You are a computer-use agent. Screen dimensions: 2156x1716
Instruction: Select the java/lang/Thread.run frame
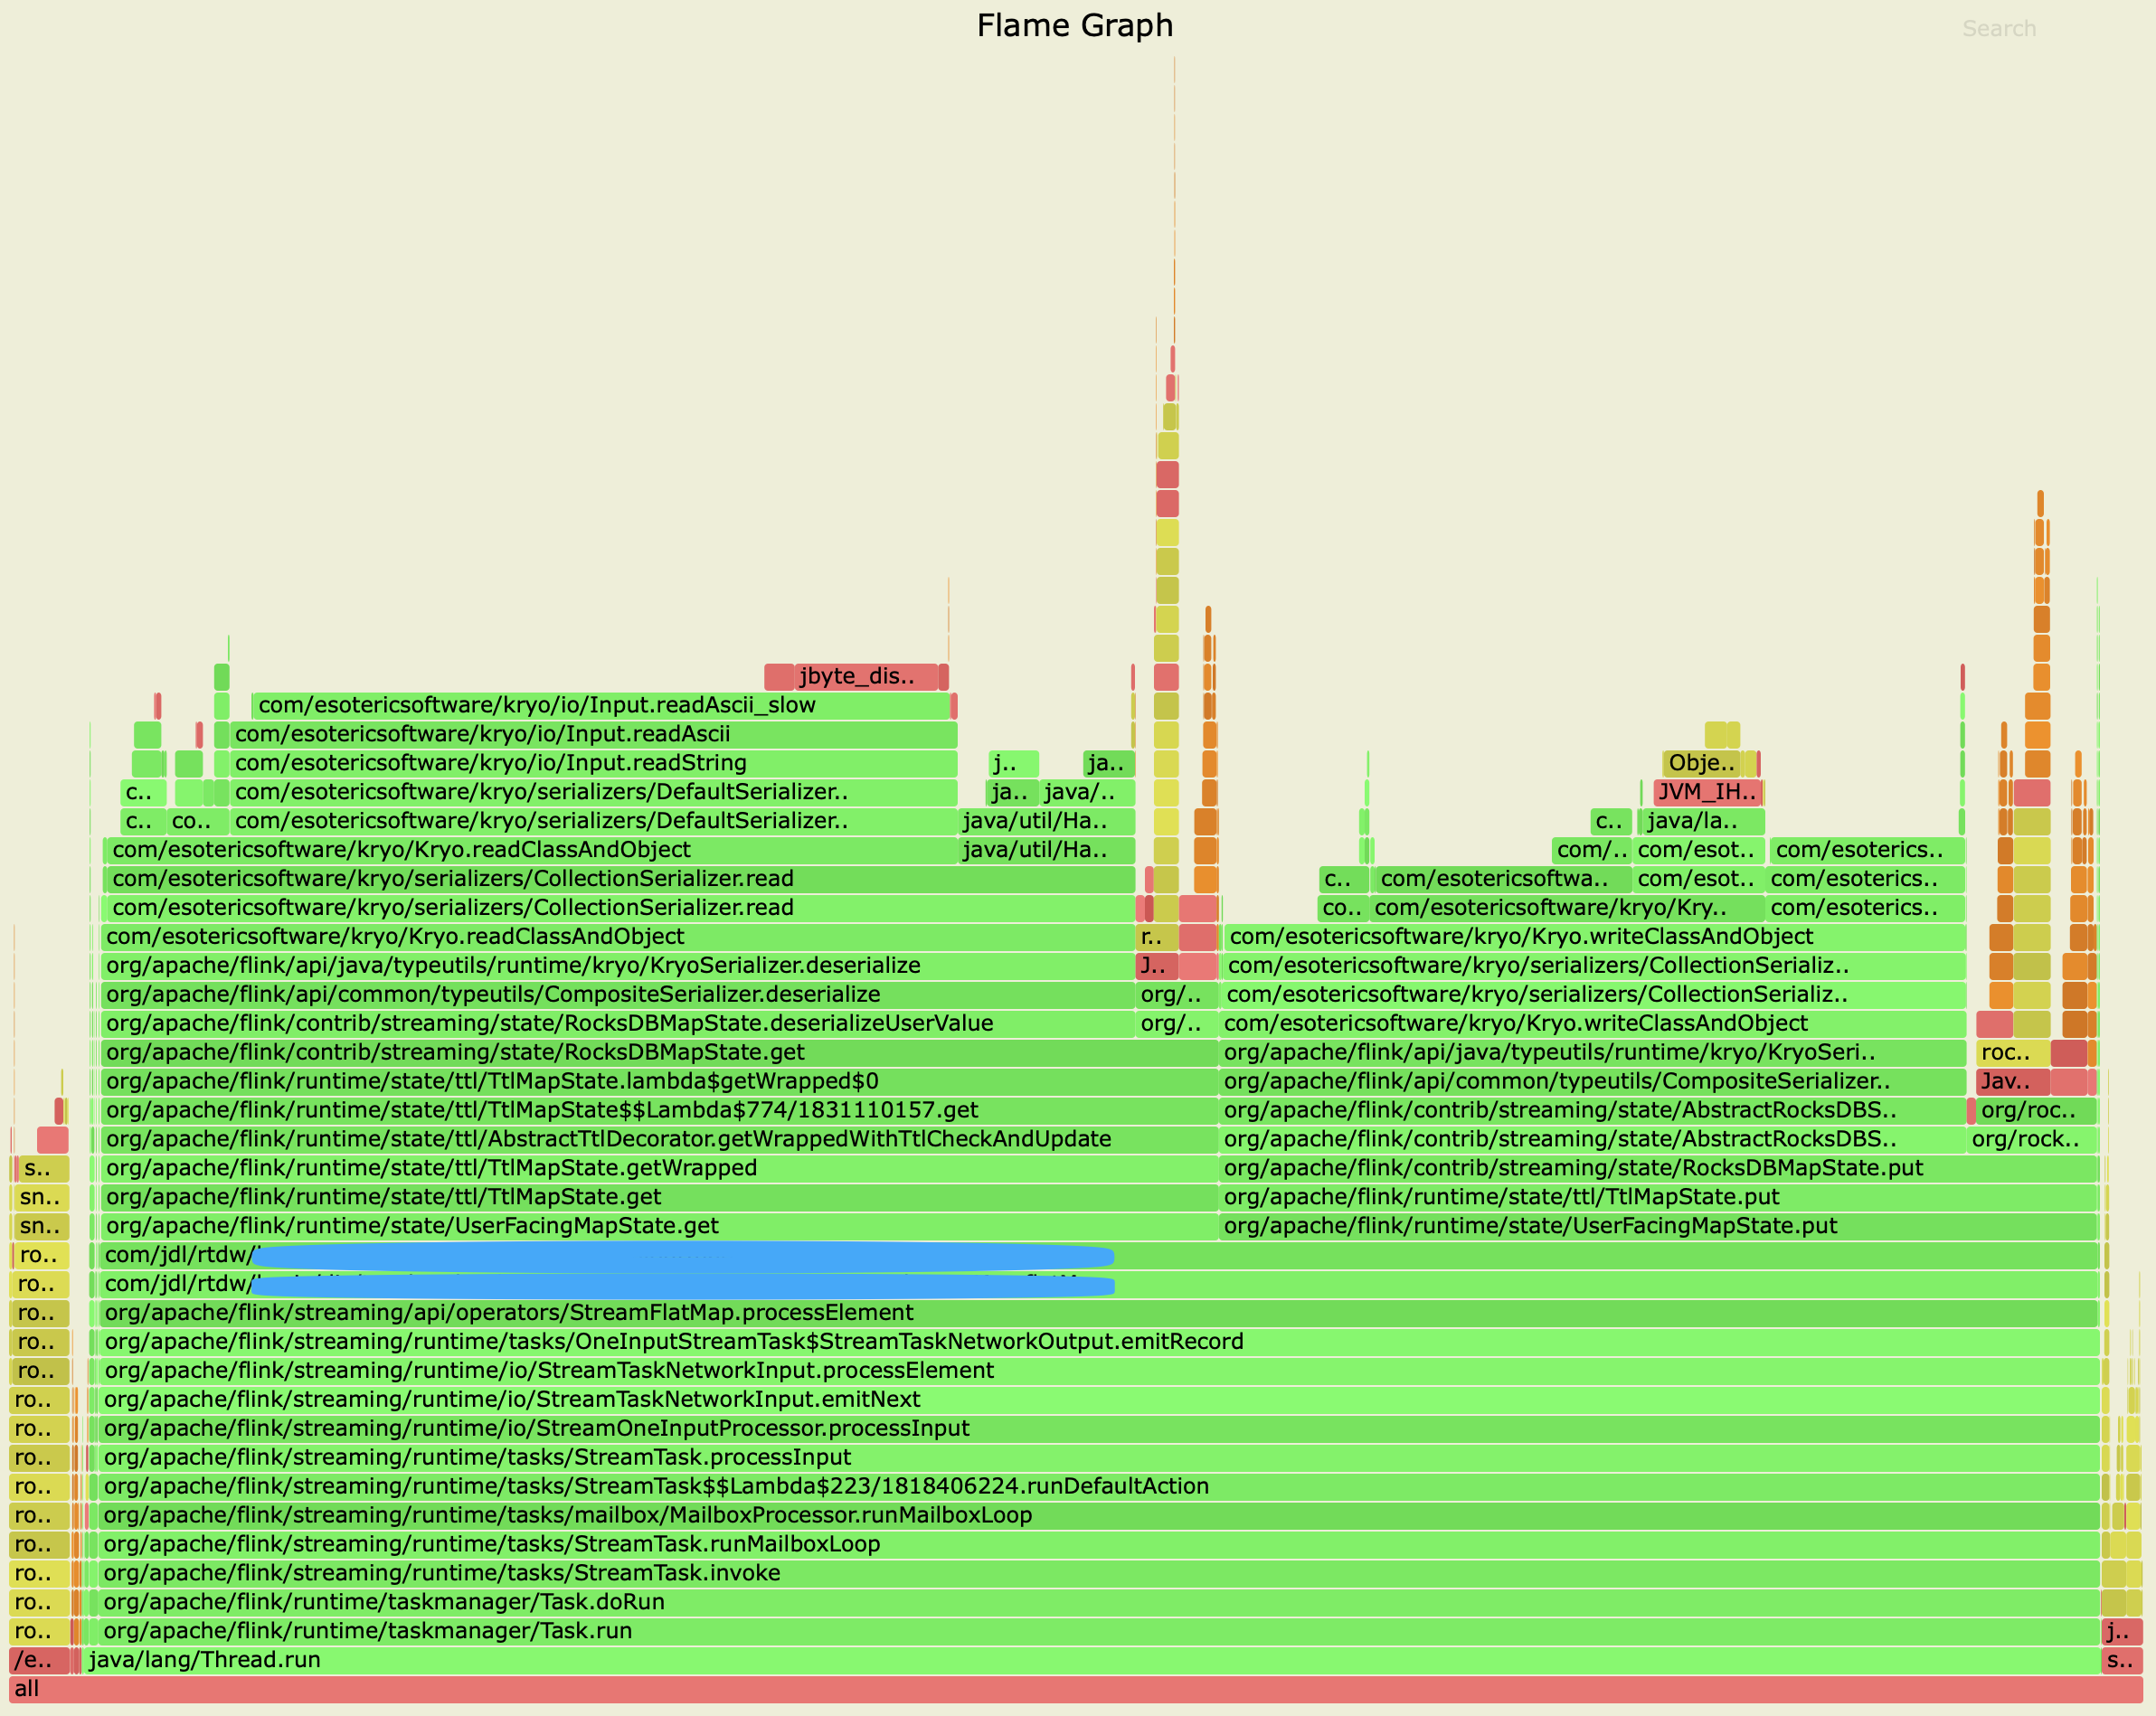[x=1090, y=1659]
